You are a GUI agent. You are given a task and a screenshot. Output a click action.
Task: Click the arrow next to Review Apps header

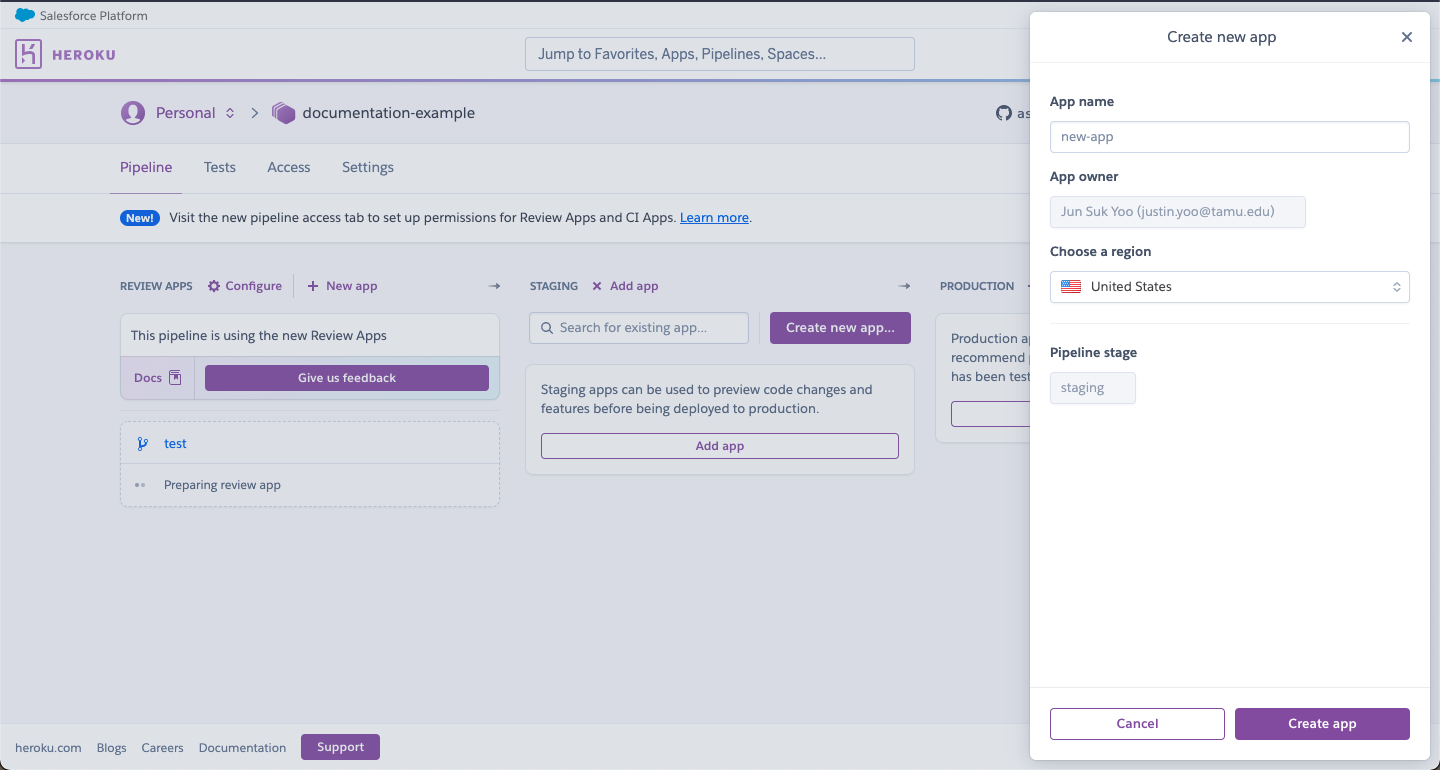(494, 286)
